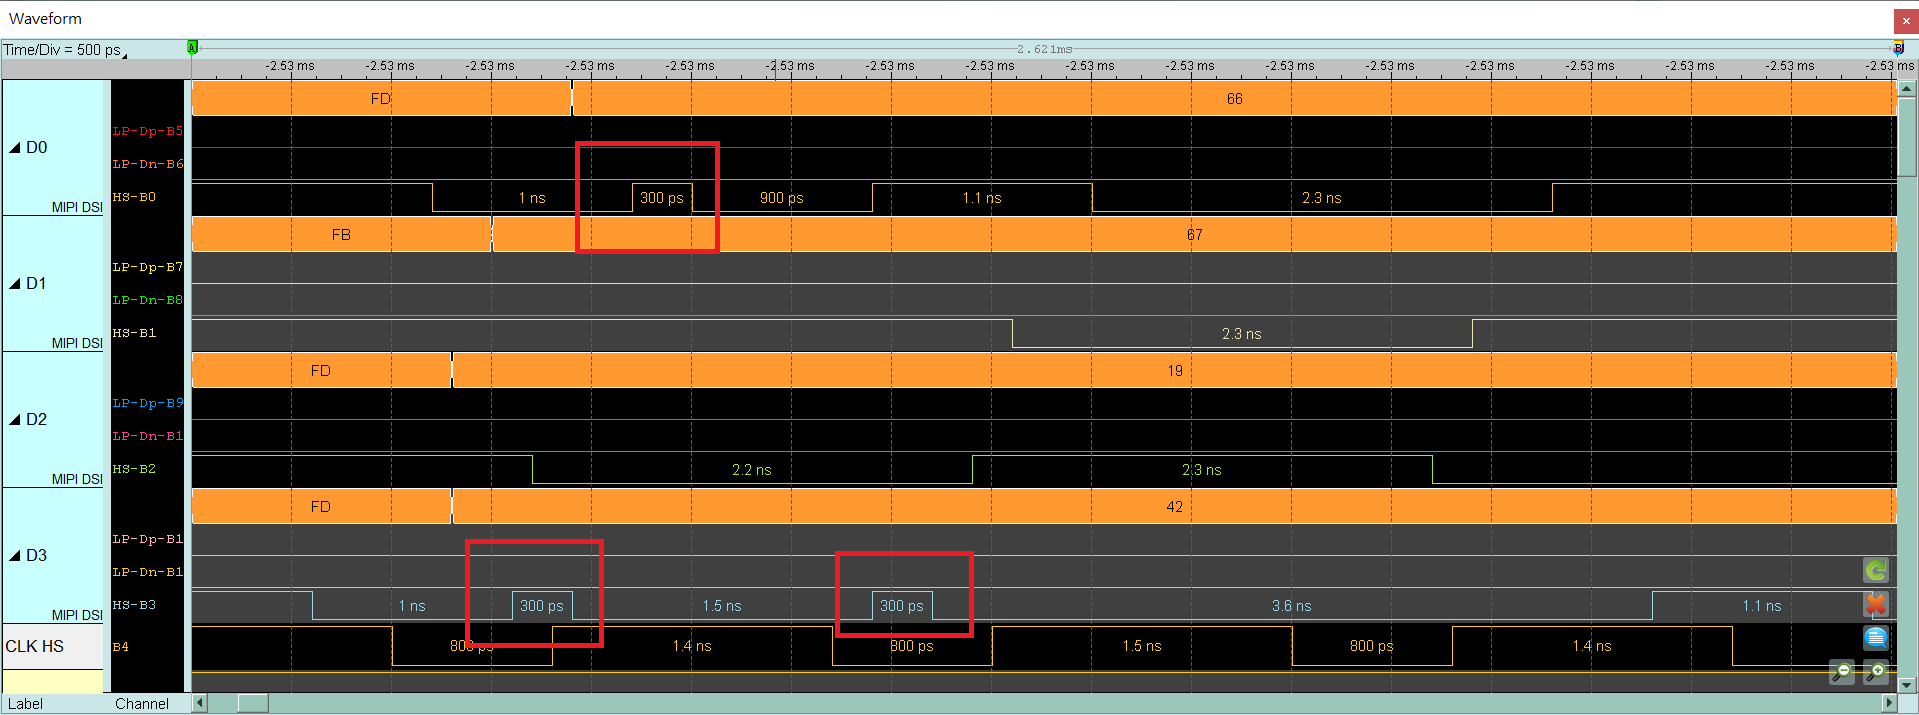The image size is (1919, 715).
Task: Select the D0 decoded byte FD
Action: click(380, 99)
